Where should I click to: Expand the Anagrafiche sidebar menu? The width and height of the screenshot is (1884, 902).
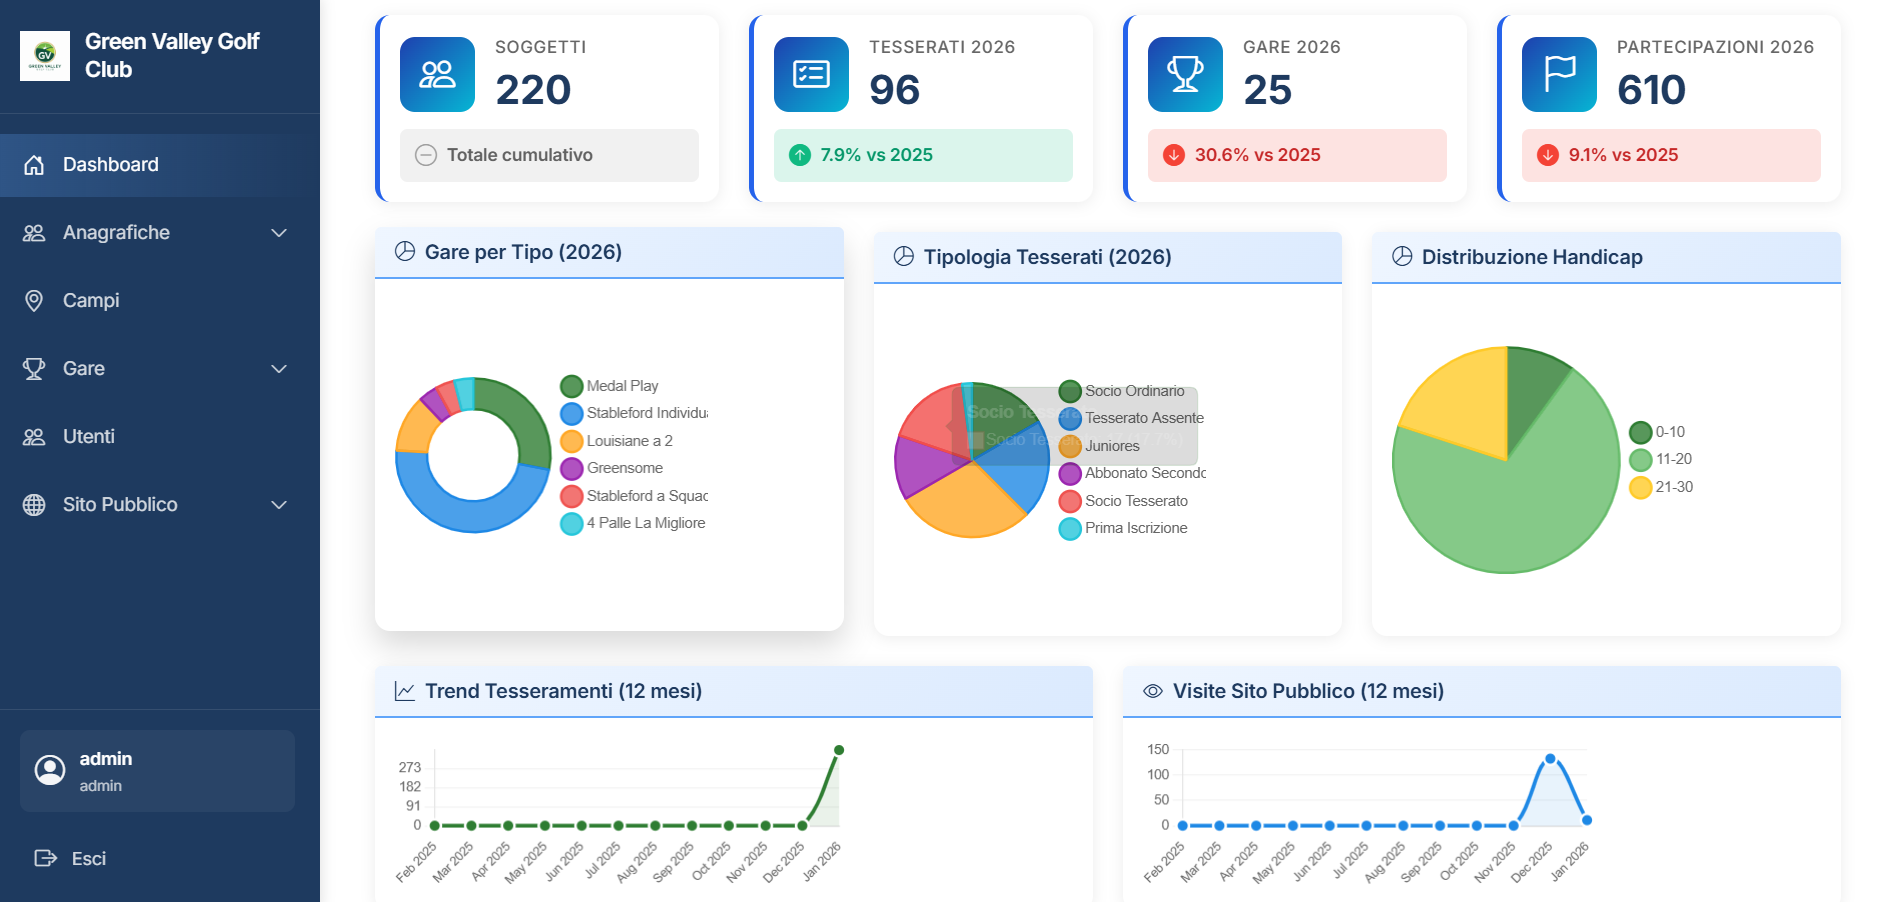pos(279,232)
